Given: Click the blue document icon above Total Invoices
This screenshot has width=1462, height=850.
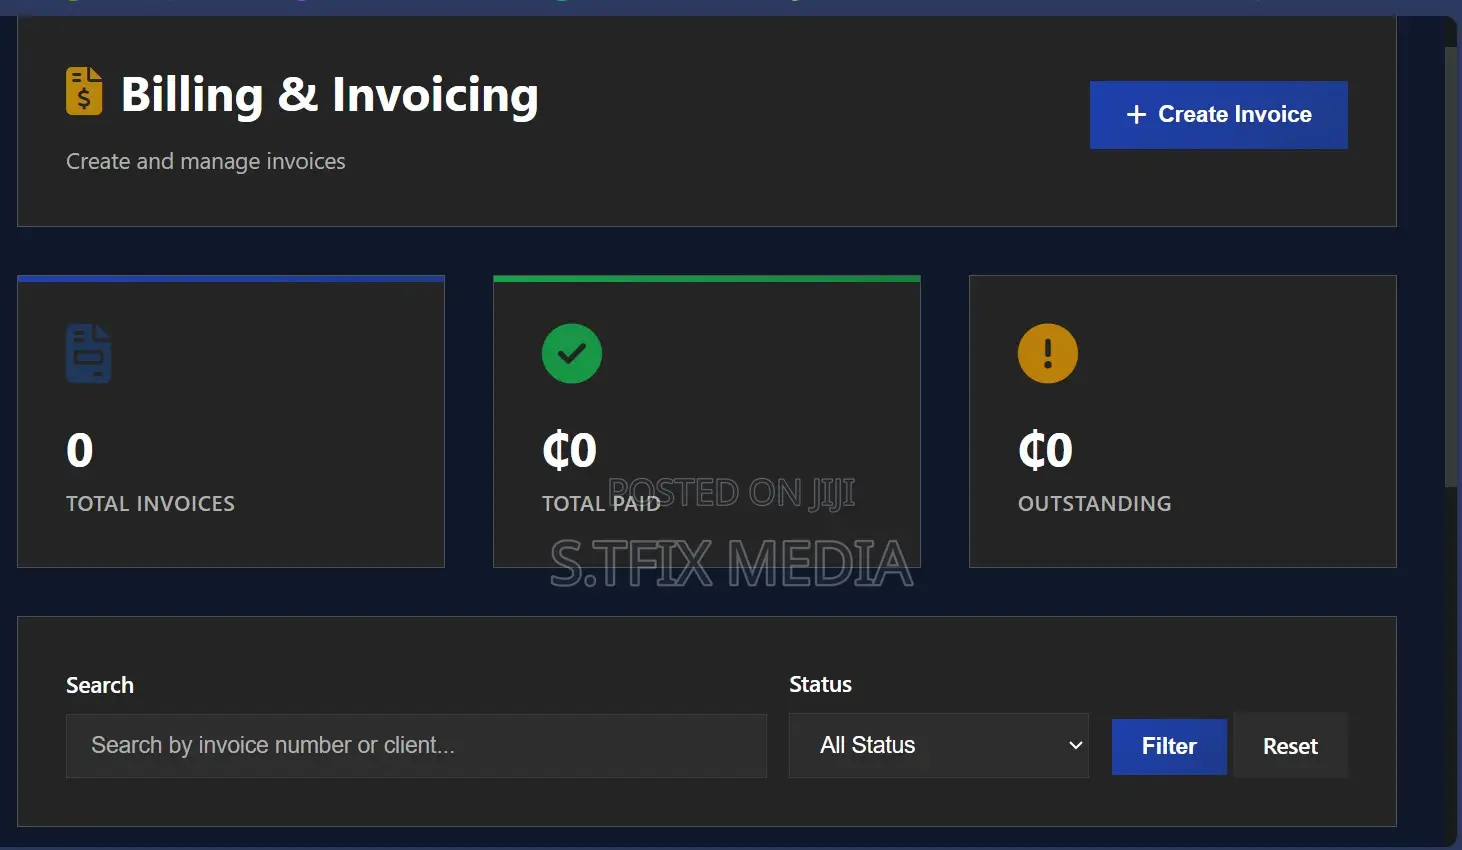Looking at the screenshot, I should pos(88,353).
